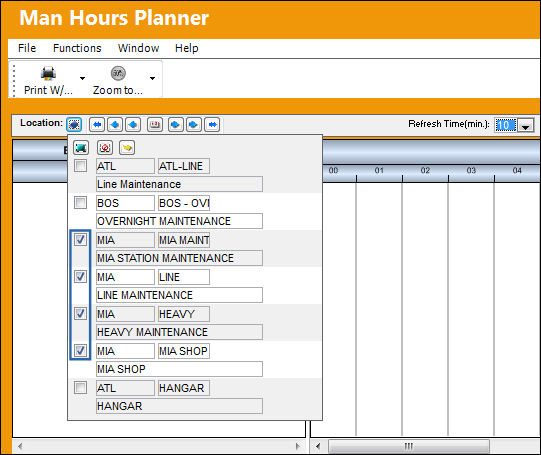Click the HEAVY MAINTENANCE description field

pos(179,332)
